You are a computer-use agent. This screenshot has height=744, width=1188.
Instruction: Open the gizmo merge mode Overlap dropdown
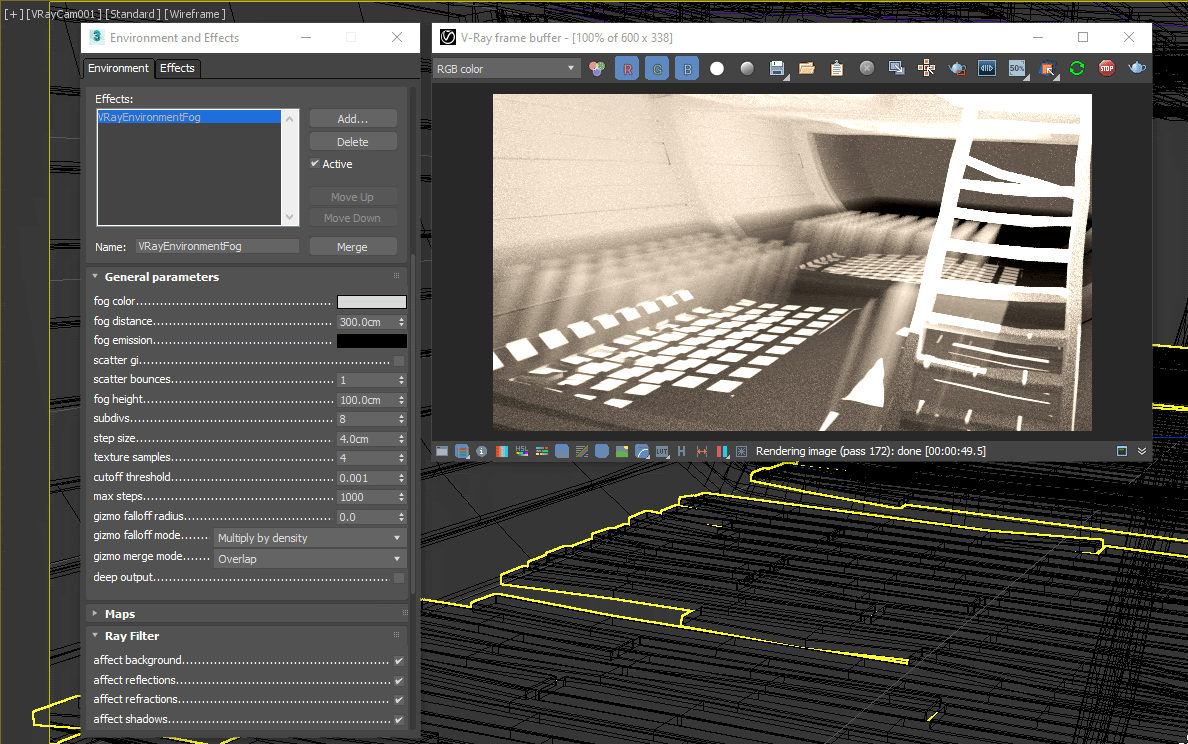(x=310, y=558)
